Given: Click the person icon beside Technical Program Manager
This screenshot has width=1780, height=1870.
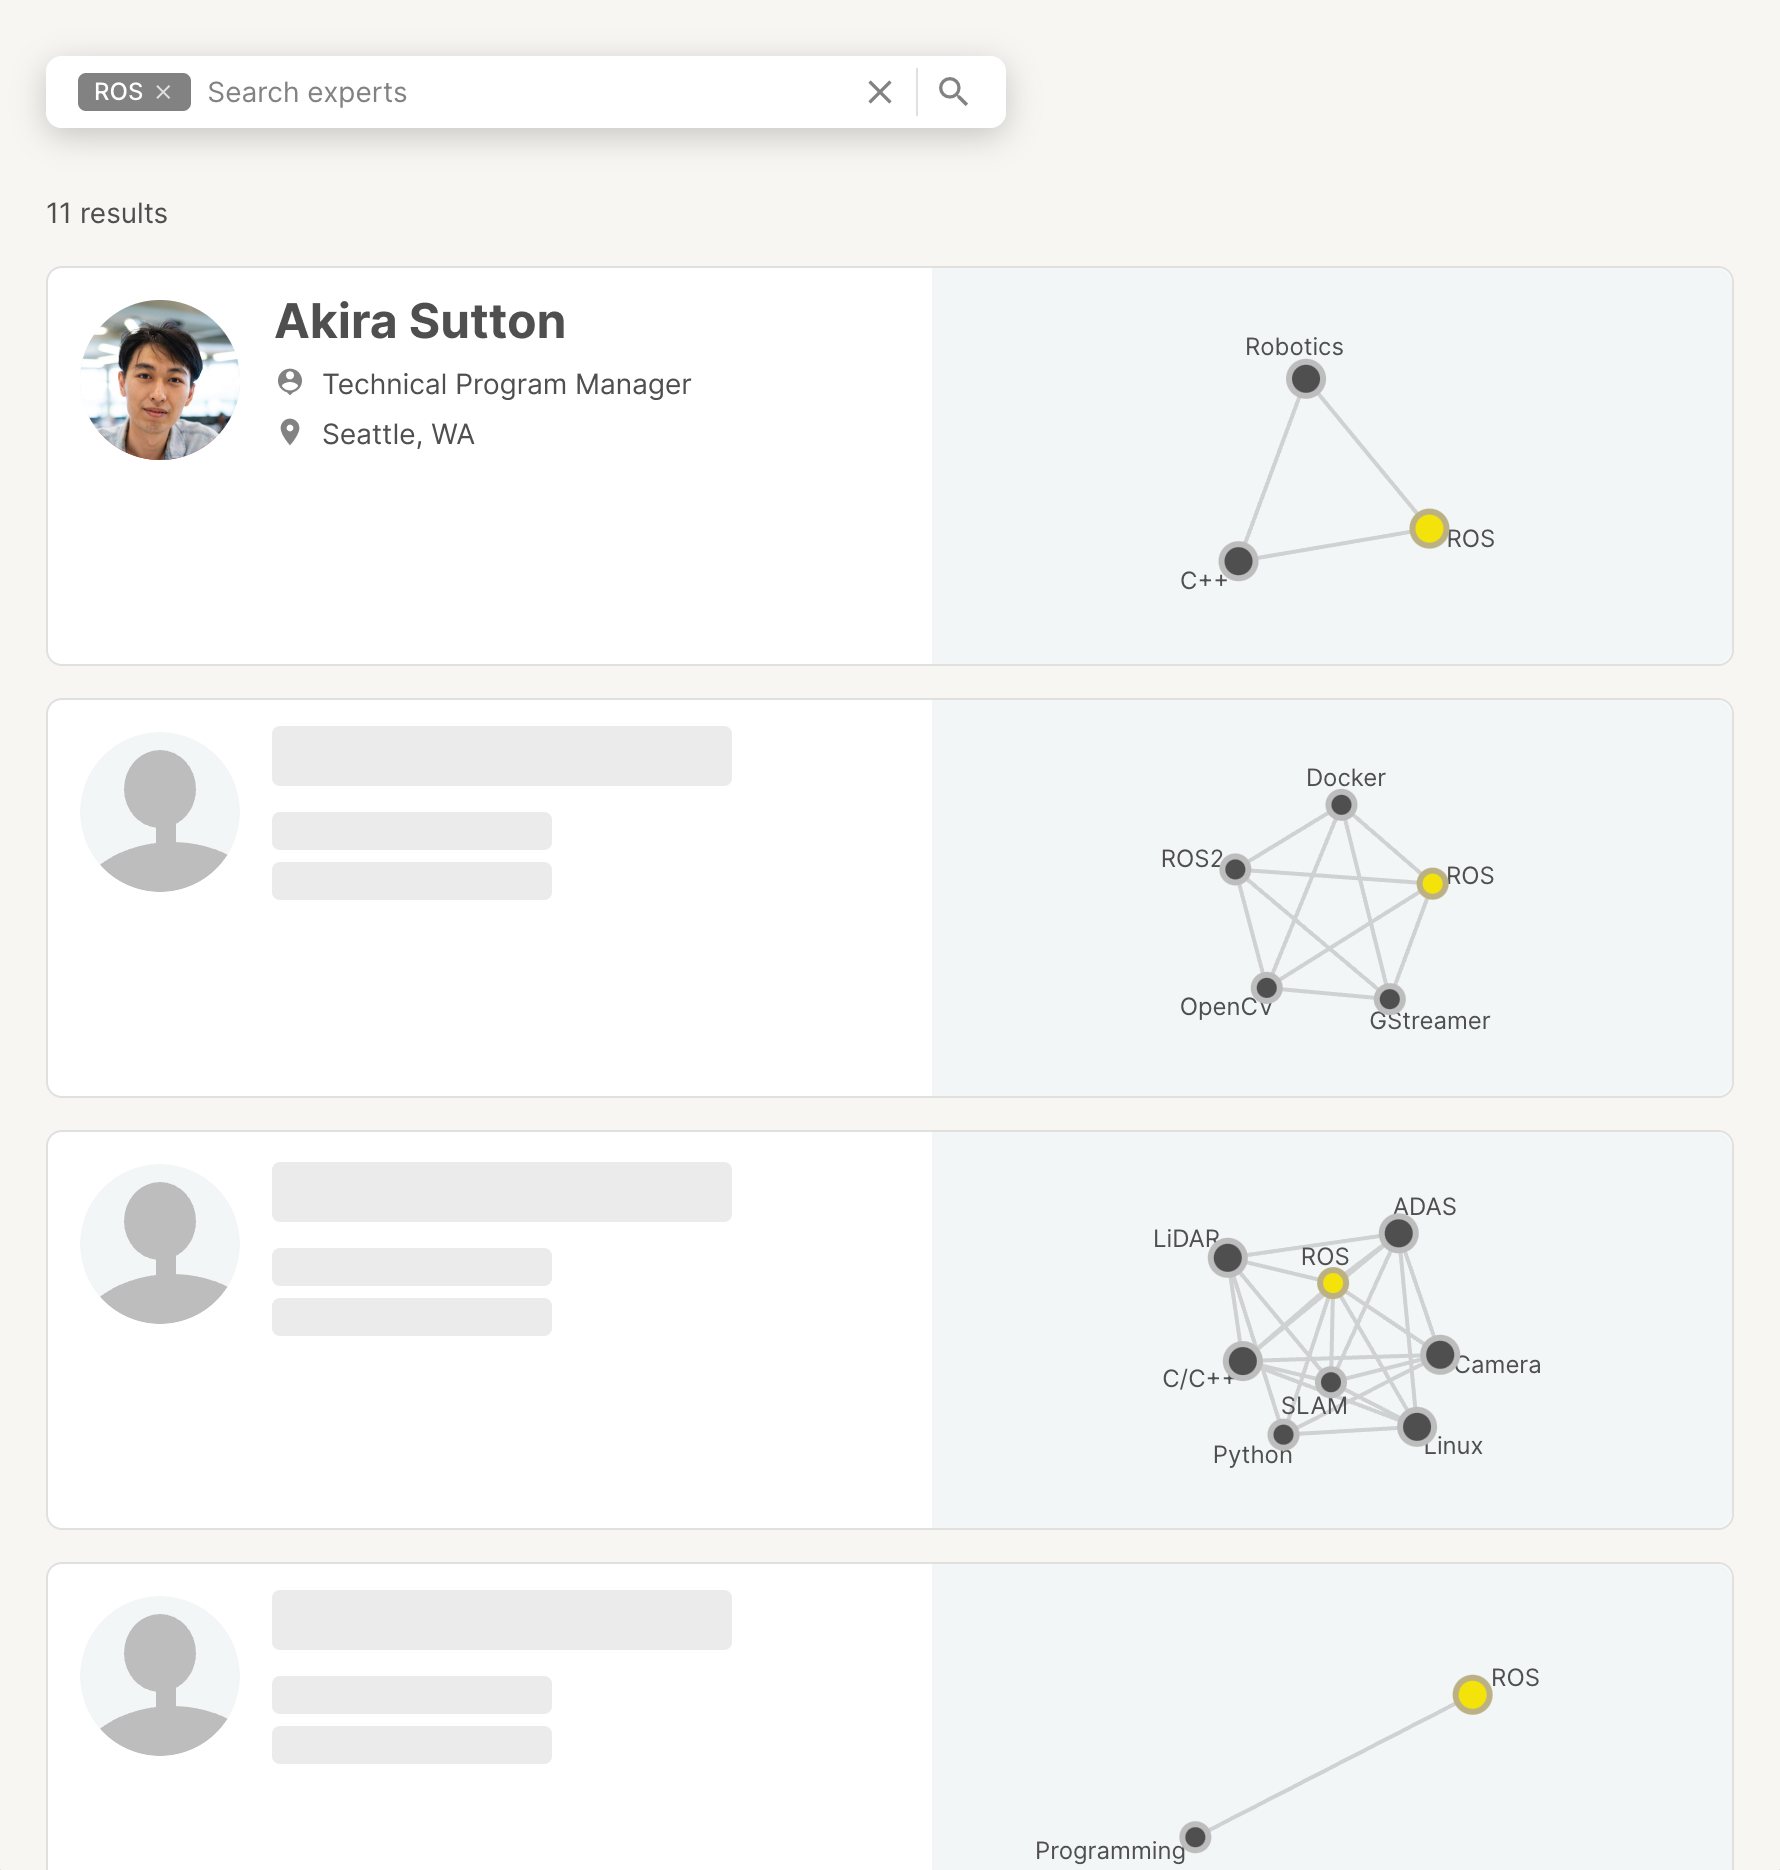Looking at the screenshot, I should click(x=290, y=382).
